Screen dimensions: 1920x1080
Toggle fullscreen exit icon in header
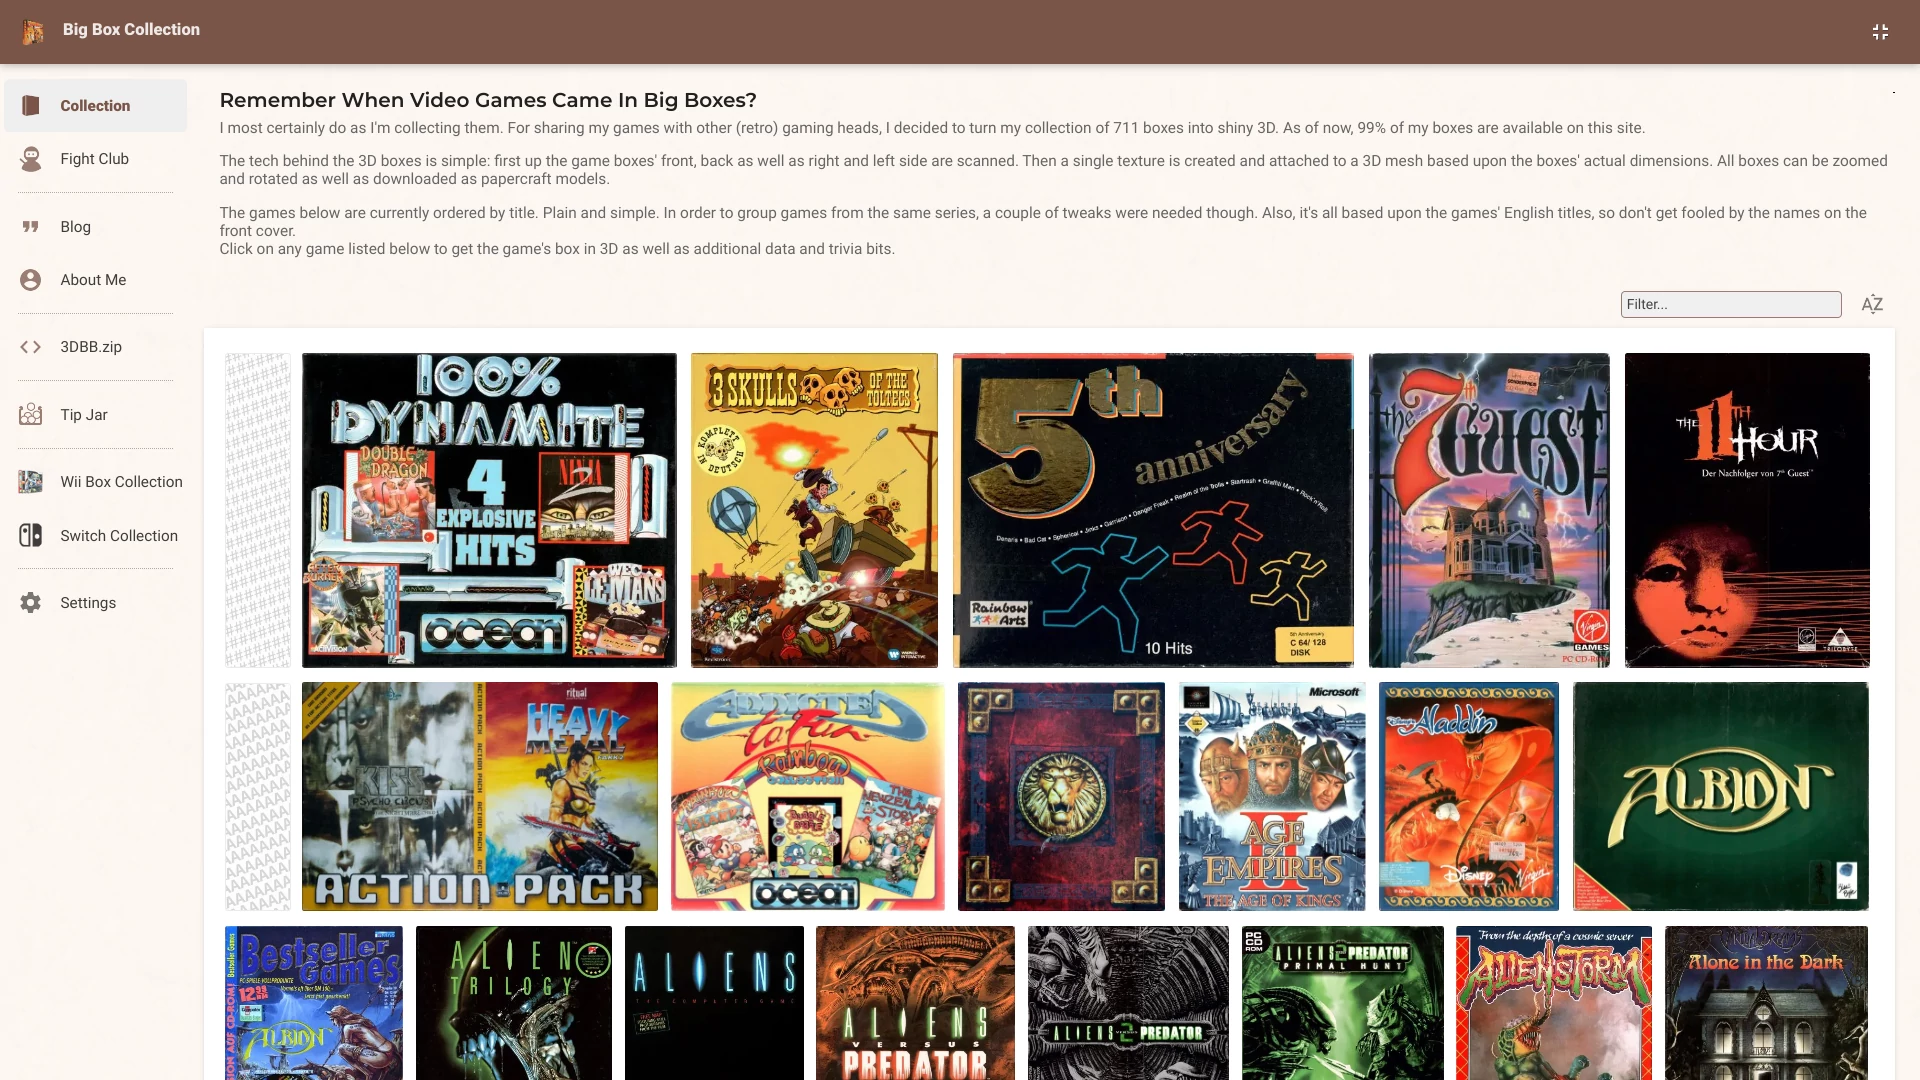point(1880,32)
